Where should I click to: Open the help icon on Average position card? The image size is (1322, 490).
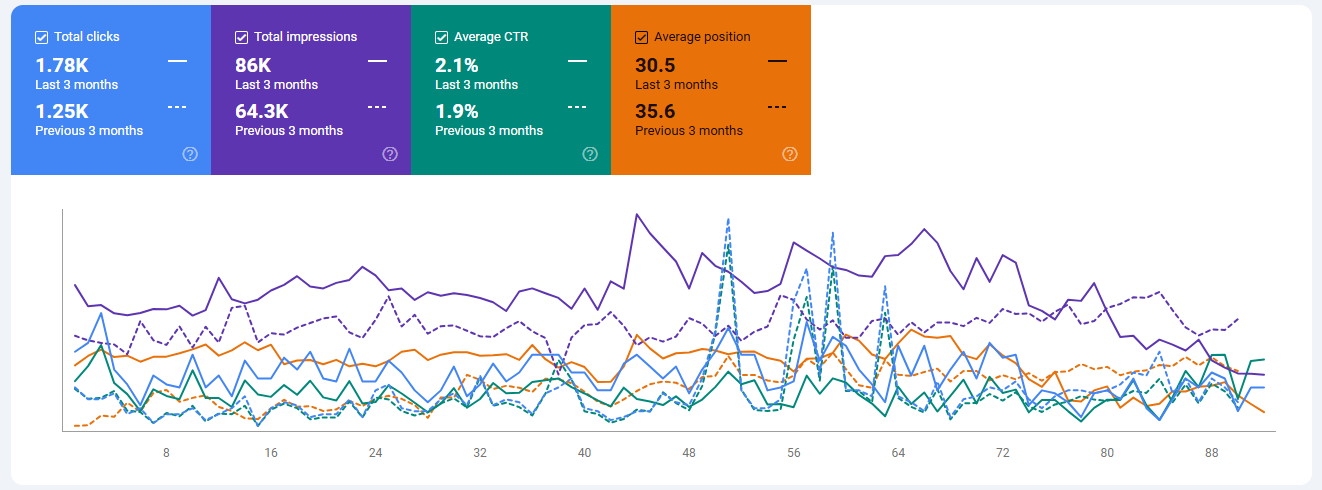click(x=790, y=154)
